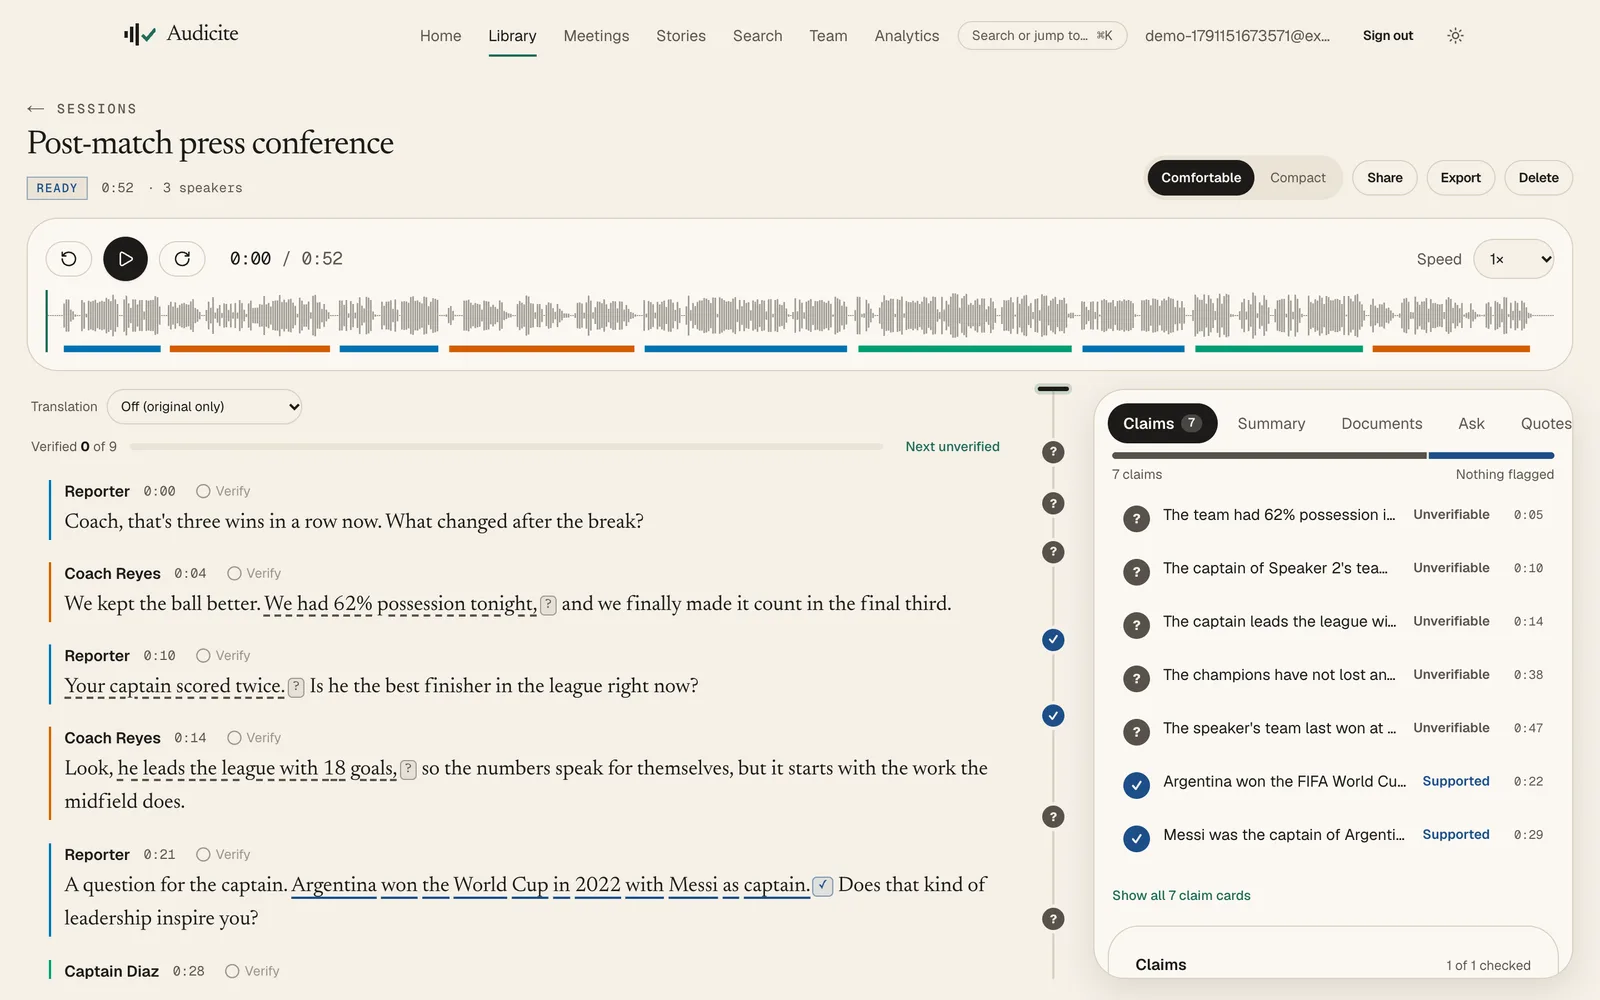The height and width of the screenshot is (1000, 1600).
Task: Click question icon of 'captain leads the league' claim
Action: pos(1136,625)
